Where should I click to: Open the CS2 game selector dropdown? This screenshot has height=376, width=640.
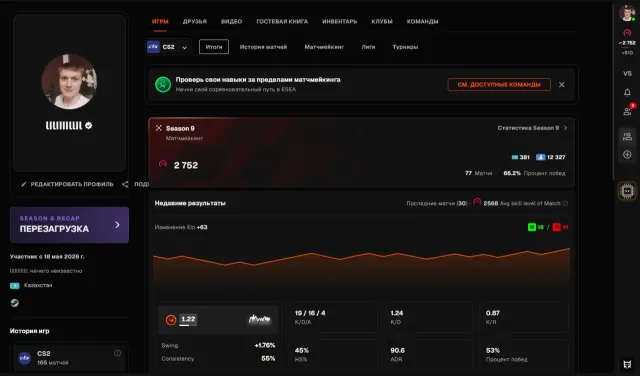168,47
